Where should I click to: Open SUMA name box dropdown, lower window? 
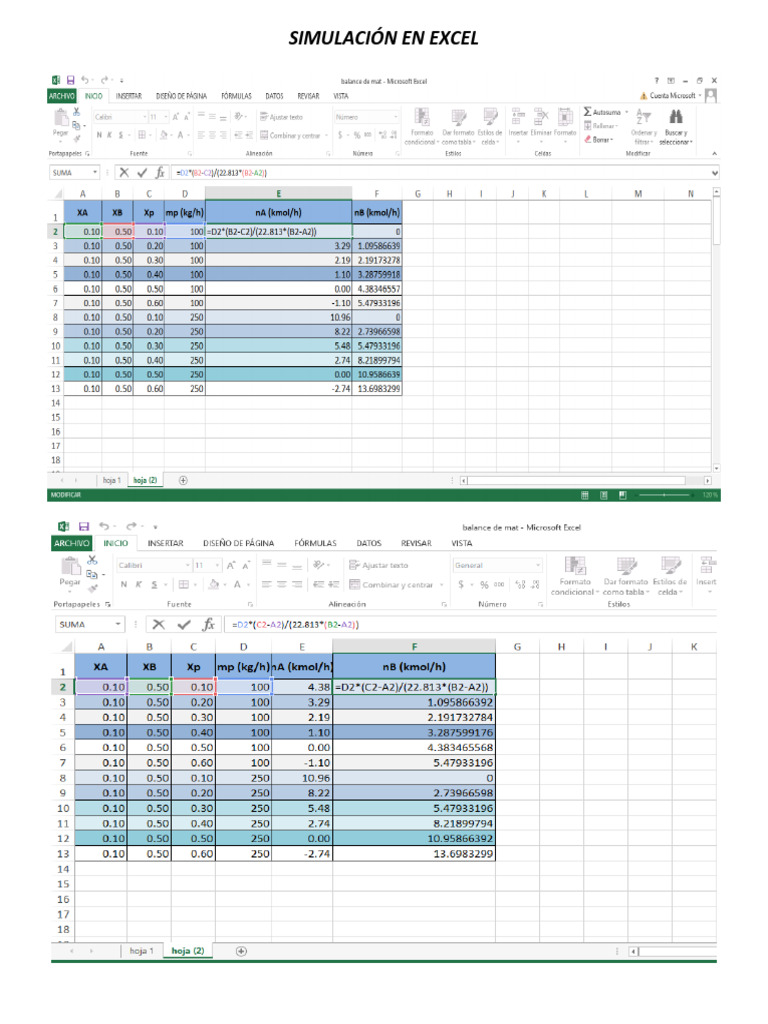point(118,624)
